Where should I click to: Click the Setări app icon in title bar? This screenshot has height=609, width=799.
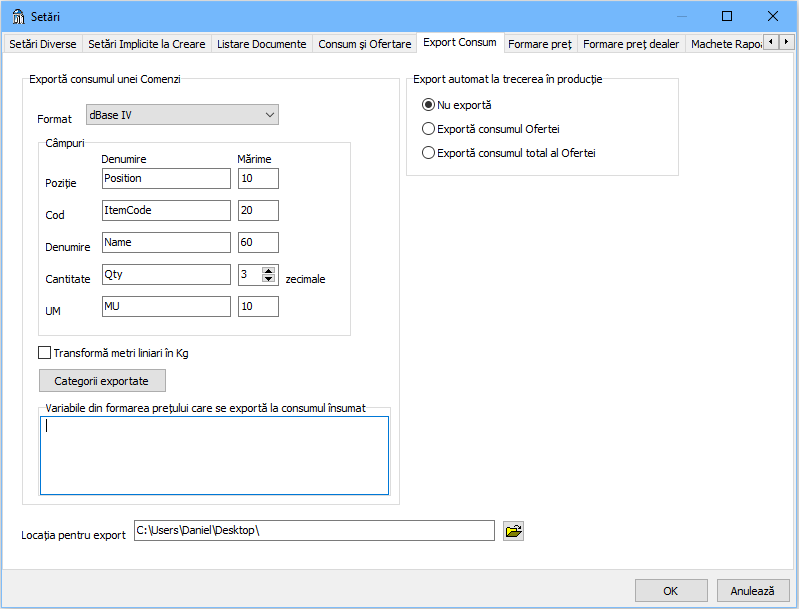[x=18, y=16]
